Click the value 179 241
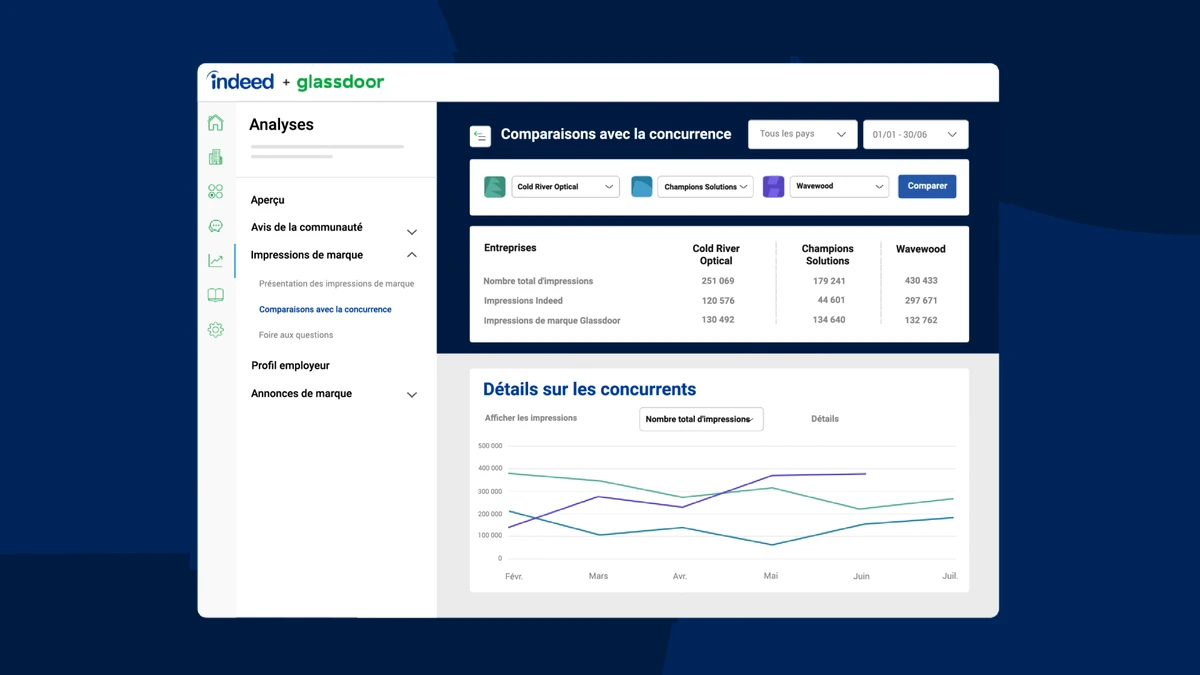The image size is (1200, 675). [x=829, y=281]
